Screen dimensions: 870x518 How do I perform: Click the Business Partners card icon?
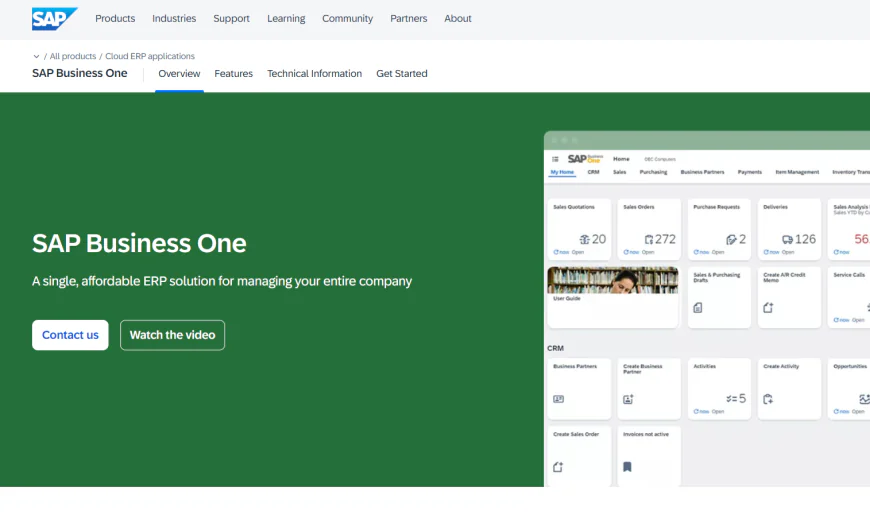[559, 399]
